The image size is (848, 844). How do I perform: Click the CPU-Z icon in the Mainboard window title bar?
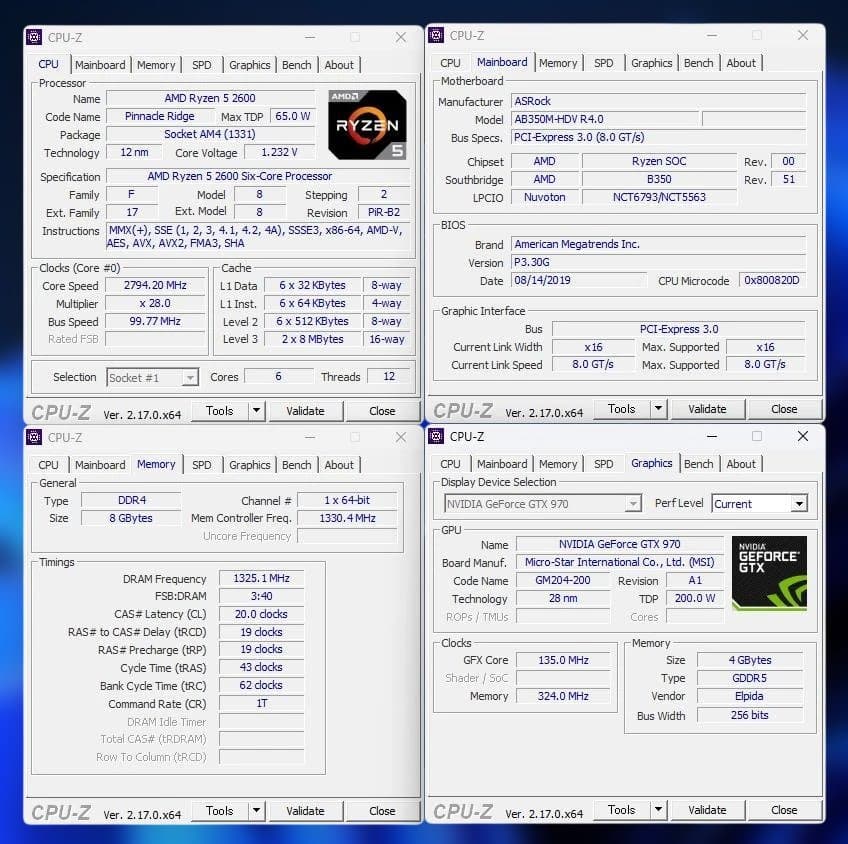(x=434, y=35)
